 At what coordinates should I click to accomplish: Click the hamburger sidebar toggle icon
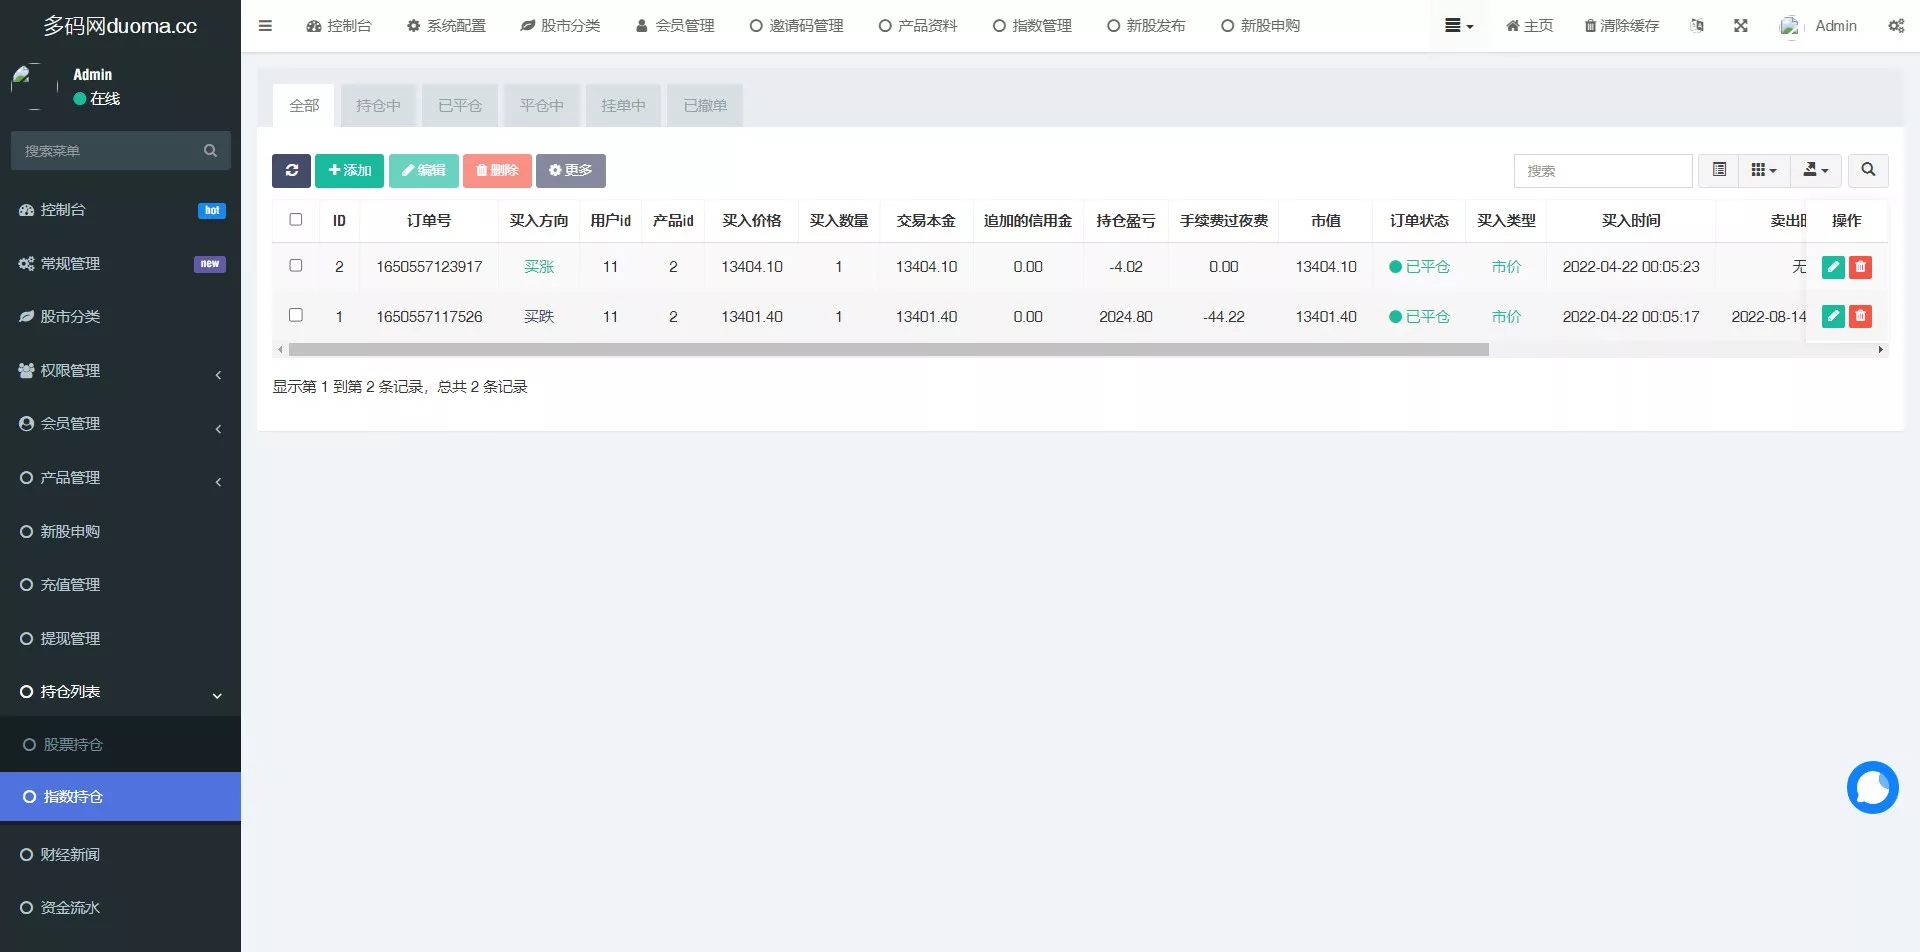265,26
